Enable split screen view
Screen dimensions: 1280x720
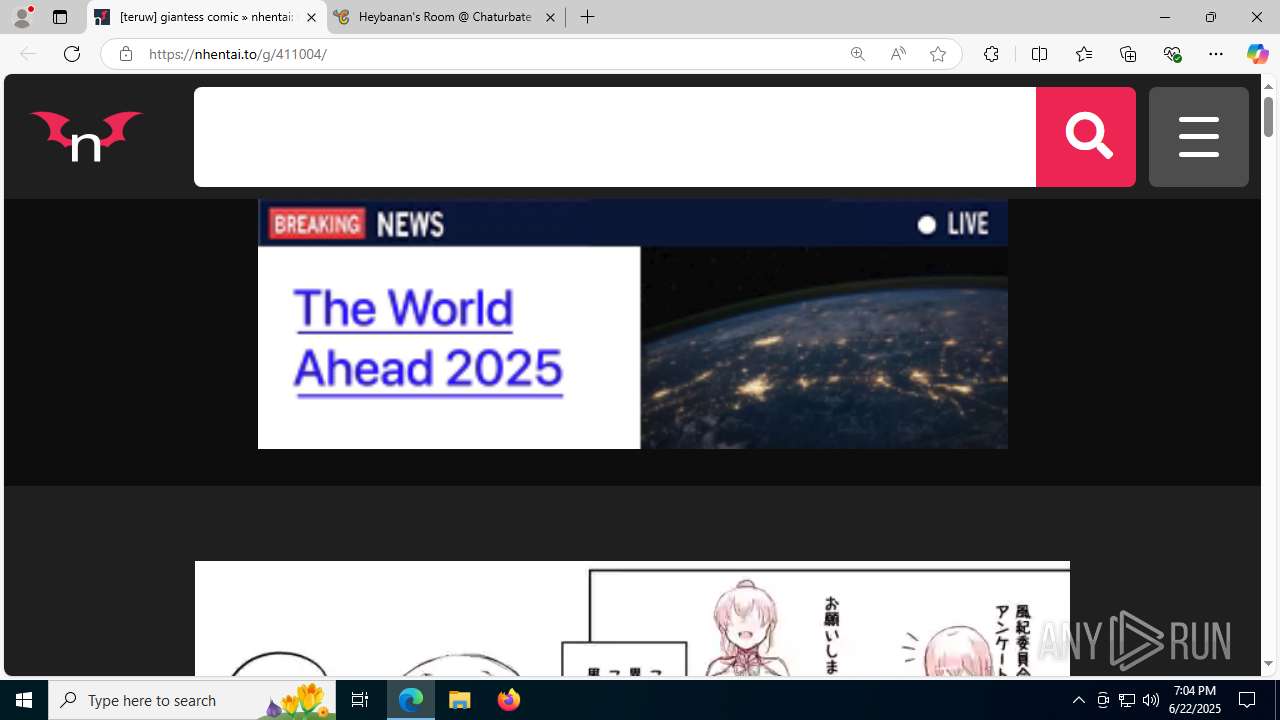1039,54
